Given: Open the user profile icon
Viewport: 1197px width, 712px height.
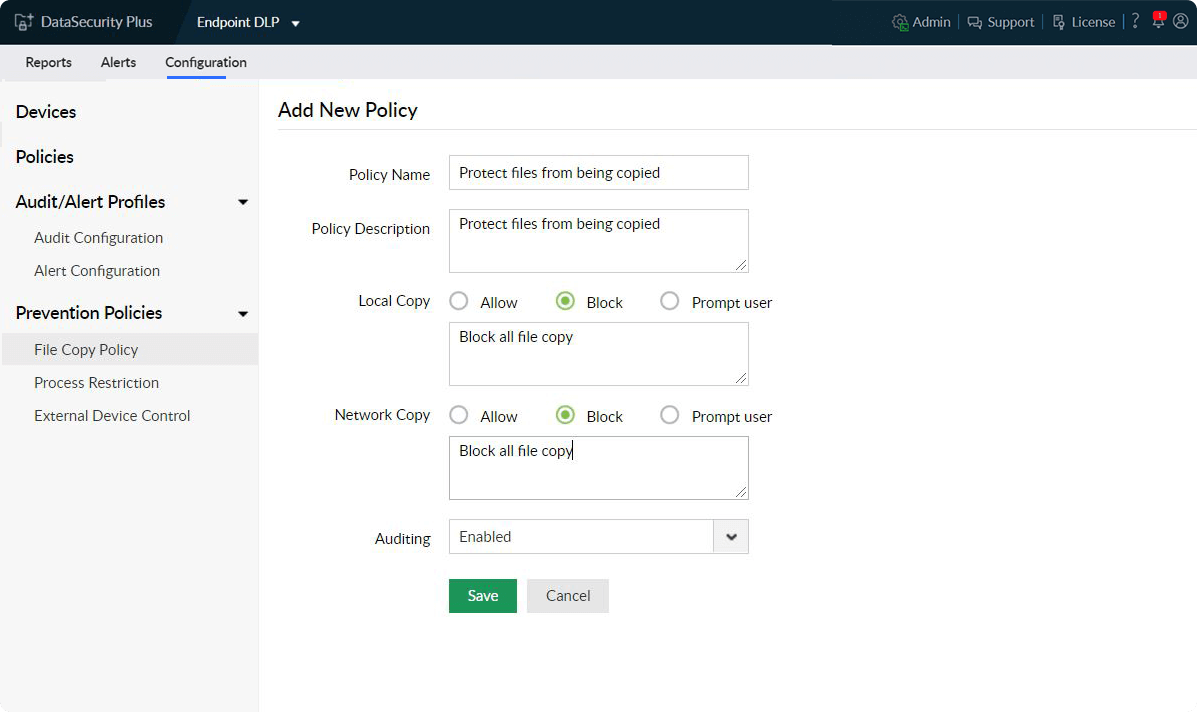Looking at the screenshot, I should point(1180,21).
